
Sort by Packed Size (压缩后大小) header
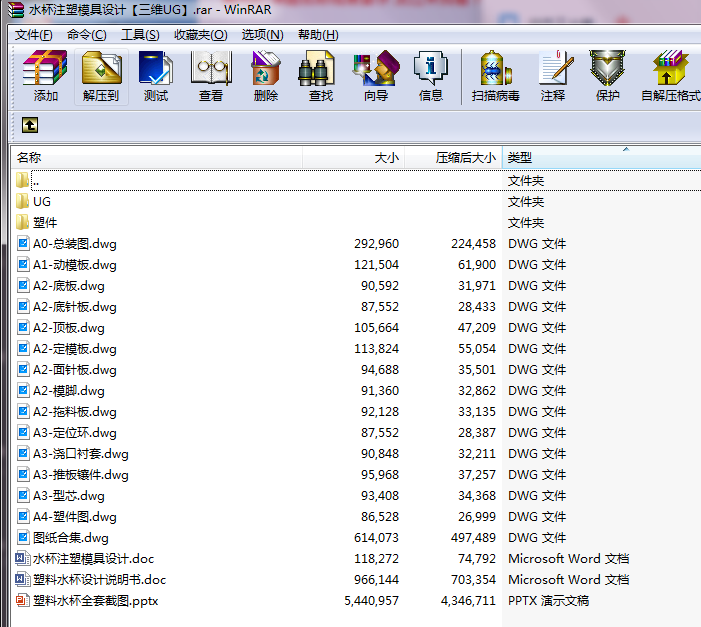(x=453, y=157)
